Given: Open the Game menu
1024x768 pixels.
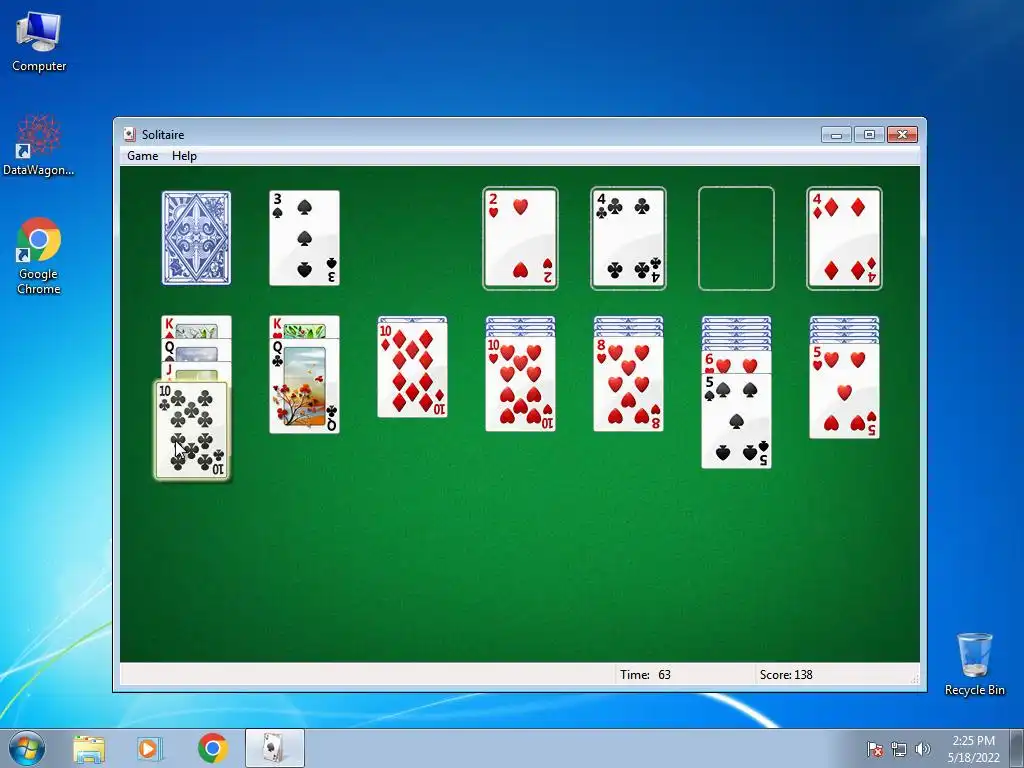Looking at the screenshot, I should [142, 156].
